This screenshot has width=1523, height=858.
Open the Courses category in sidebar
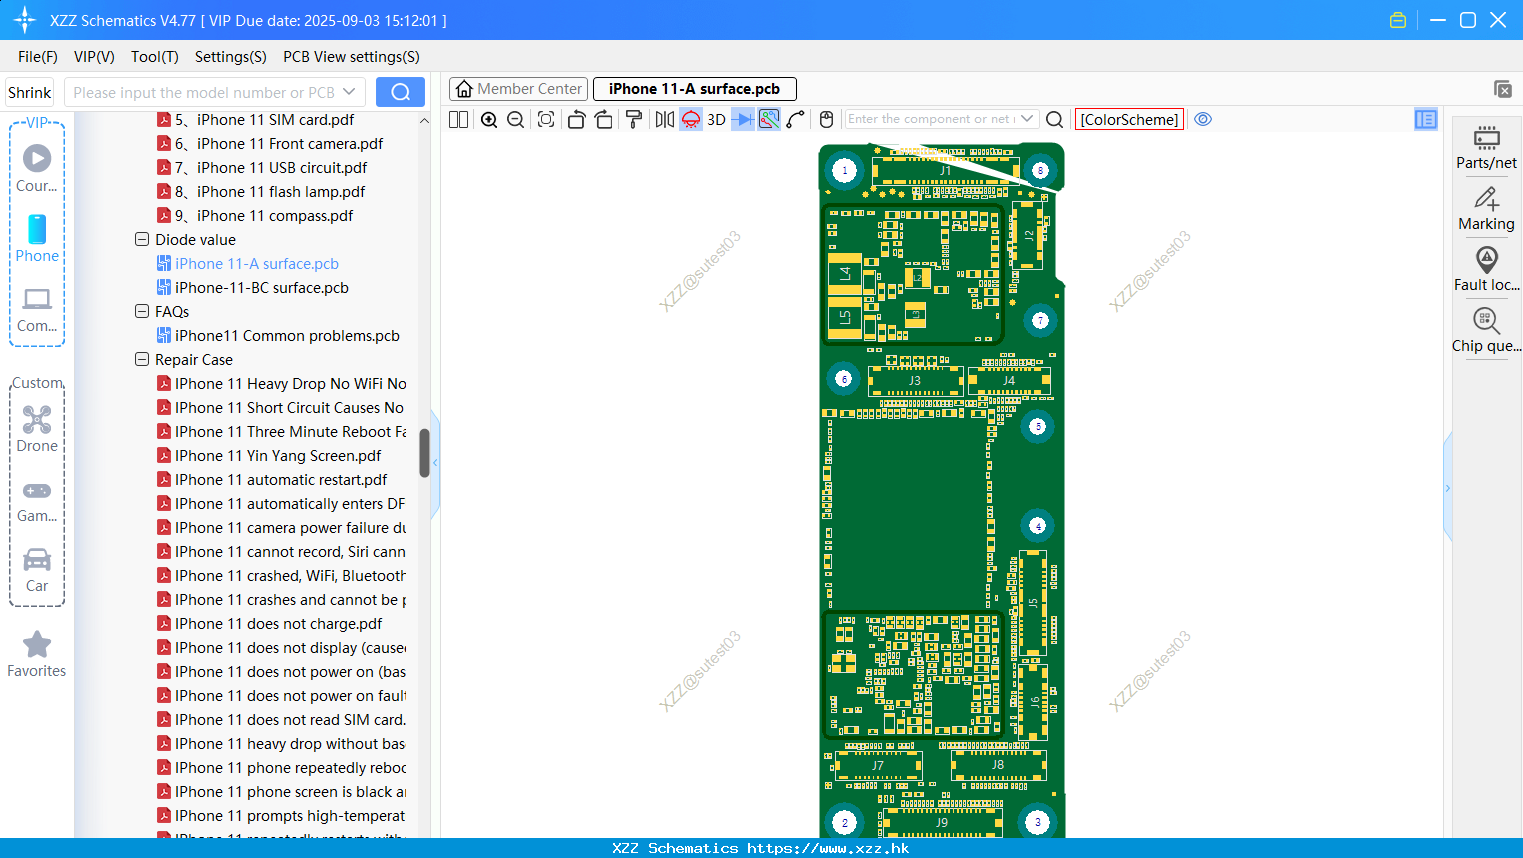coord(37,168)
